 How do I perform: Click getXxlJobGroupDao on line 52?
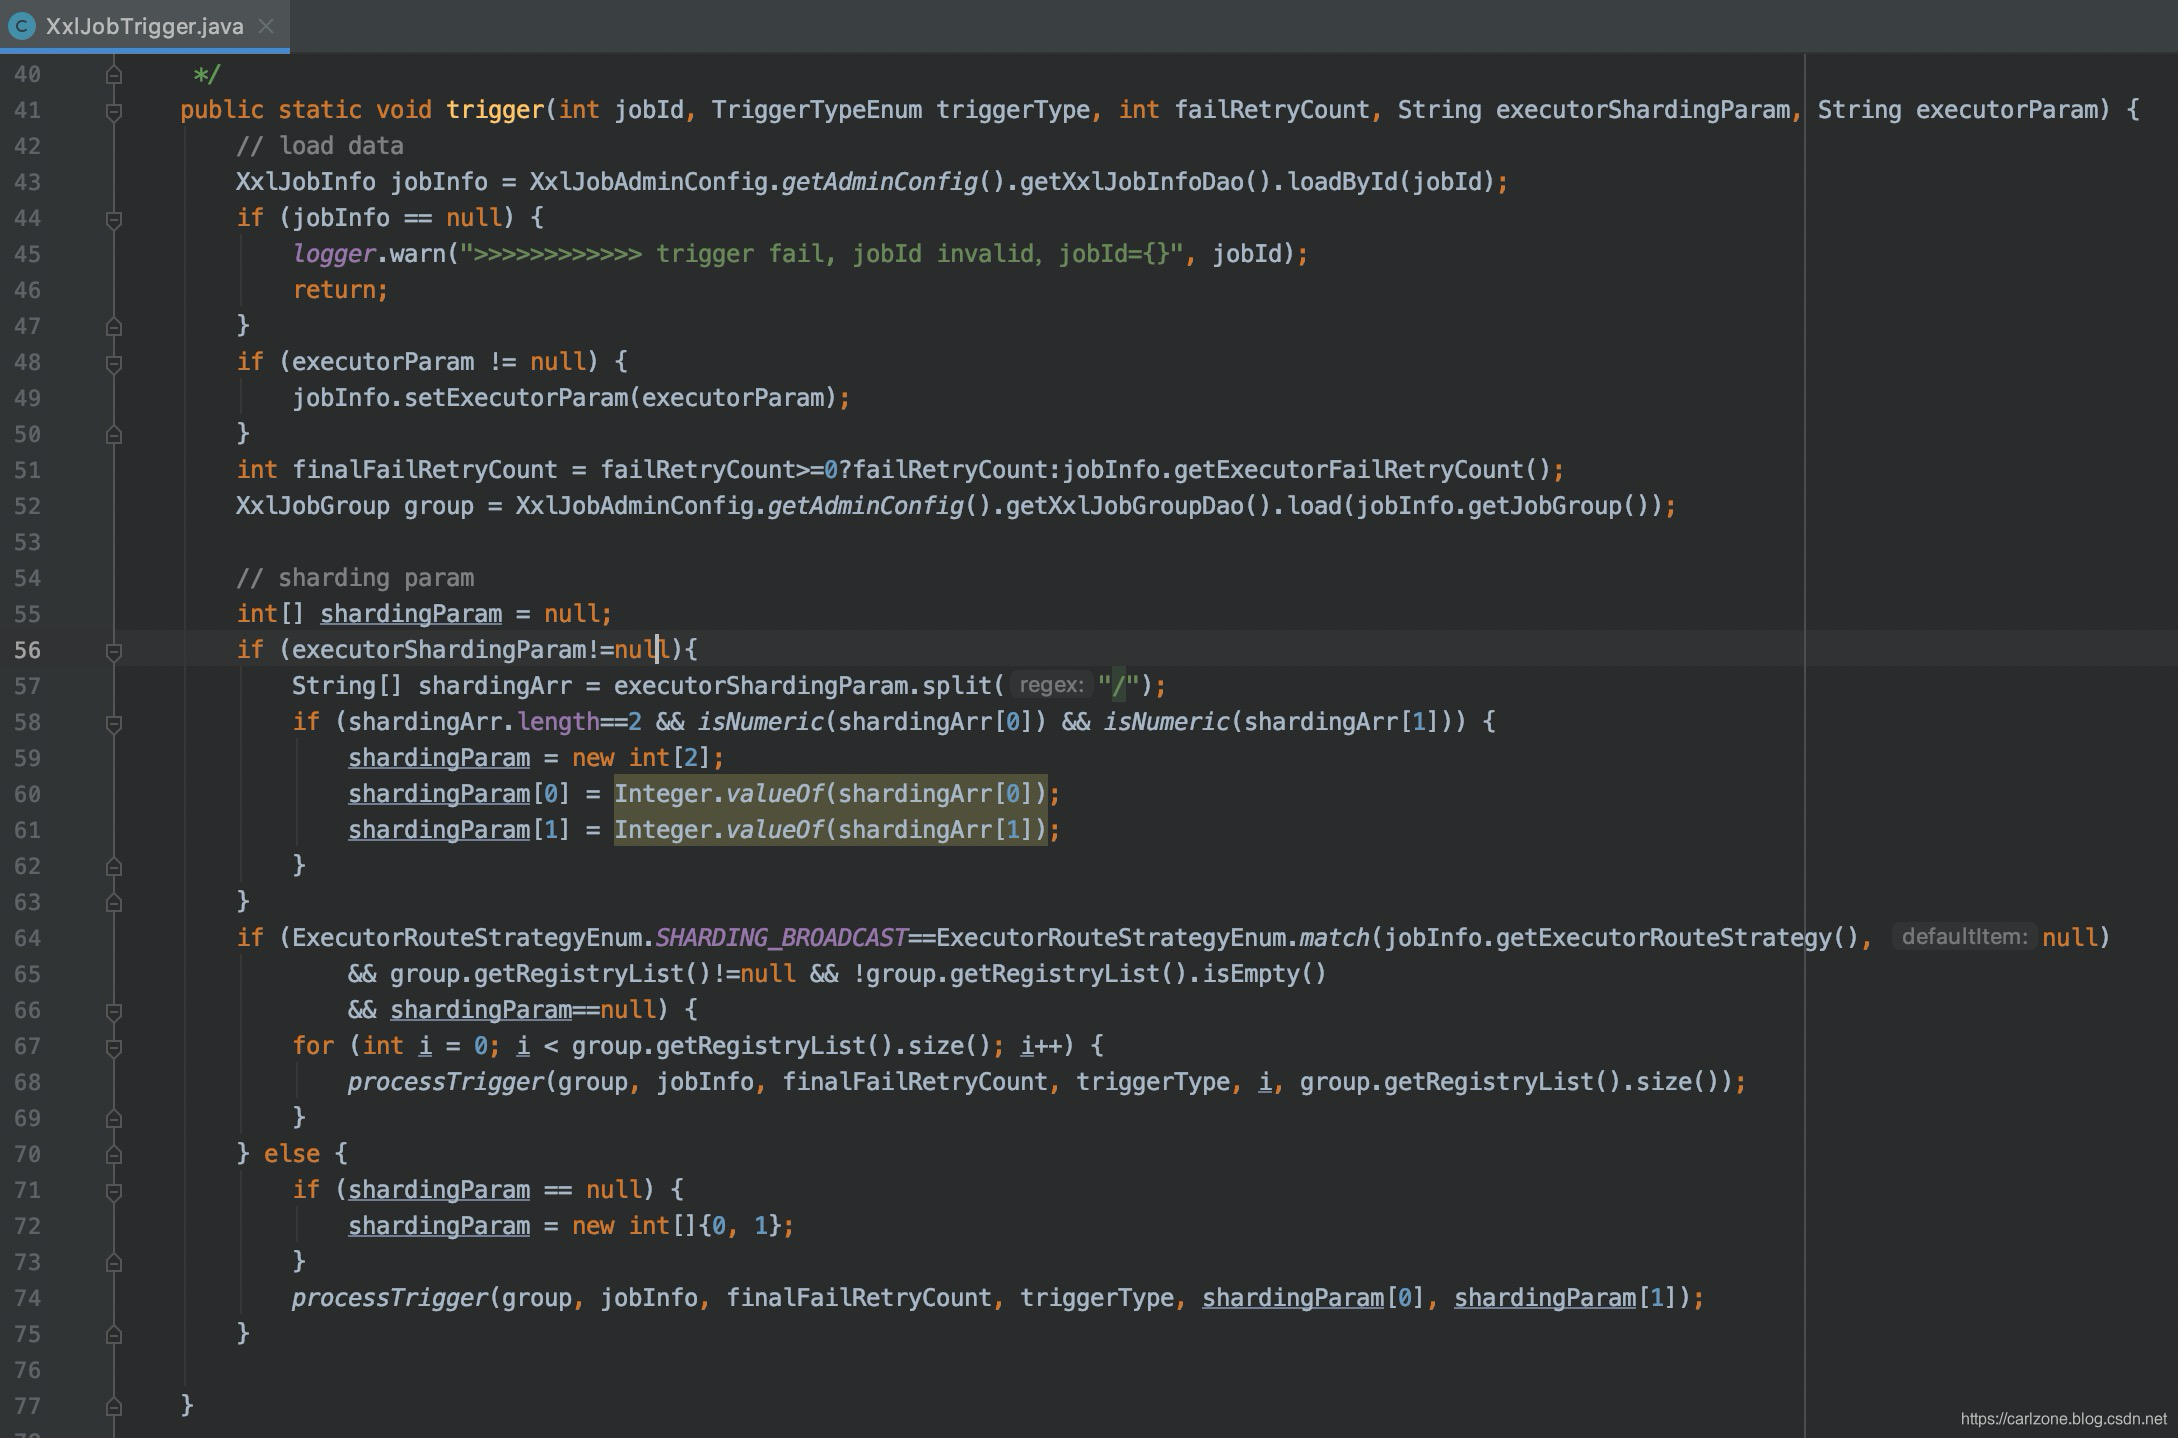[1125, 506]
